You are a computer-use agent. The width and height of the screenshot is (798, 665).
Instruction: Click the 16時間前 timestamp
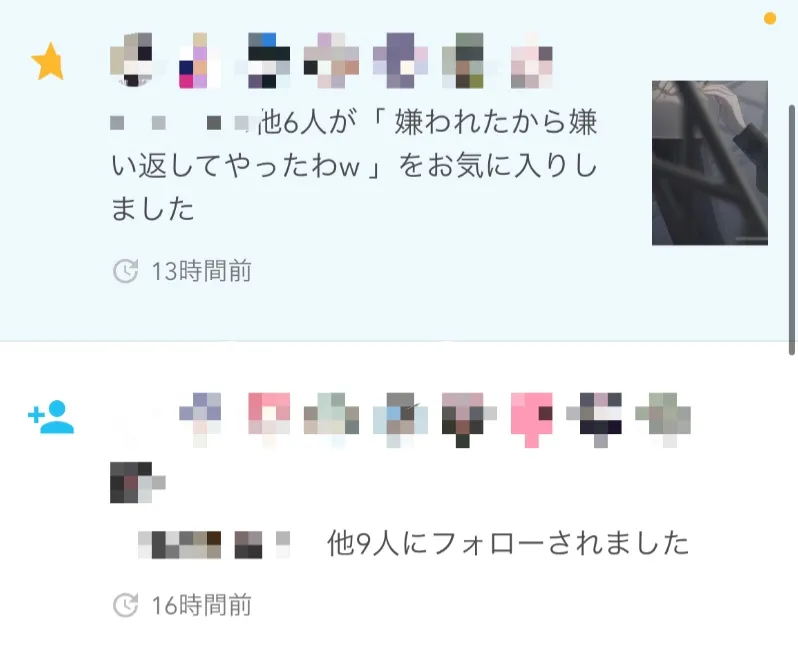202,605
